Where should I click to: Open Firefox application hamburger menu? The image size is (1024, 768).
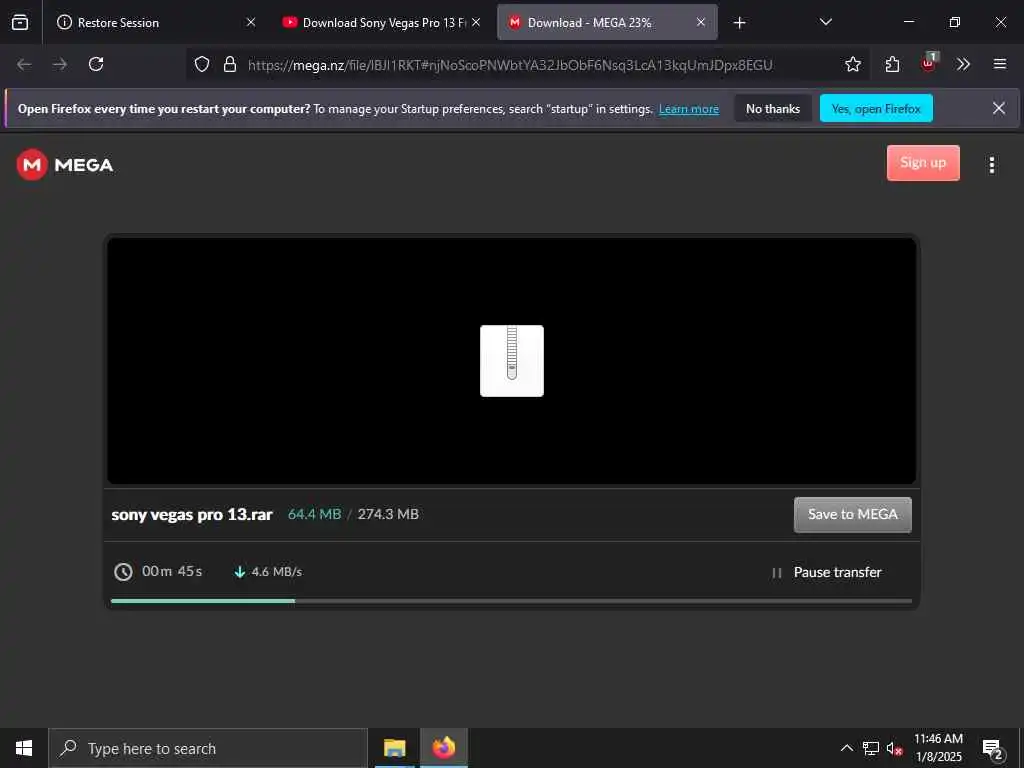click(x=999, y=64)
